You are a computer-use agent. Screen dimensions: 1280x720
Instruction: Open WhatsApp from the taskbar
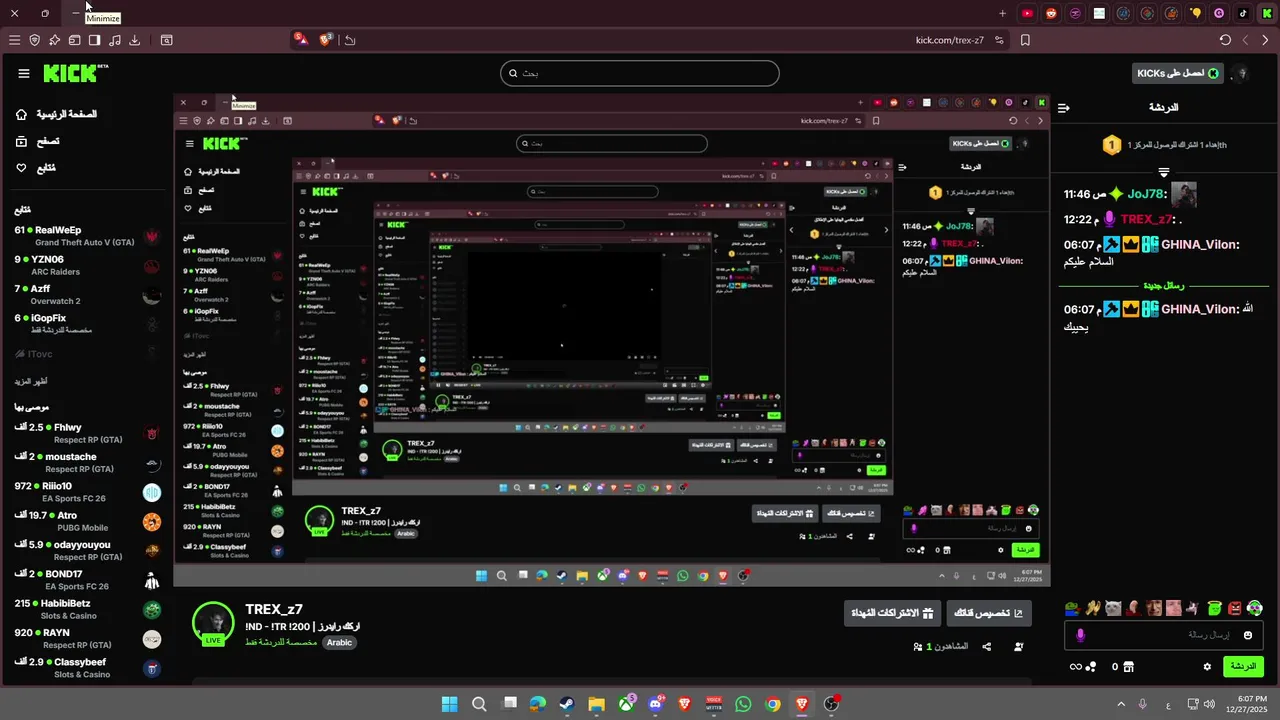[x=743, y=704]
